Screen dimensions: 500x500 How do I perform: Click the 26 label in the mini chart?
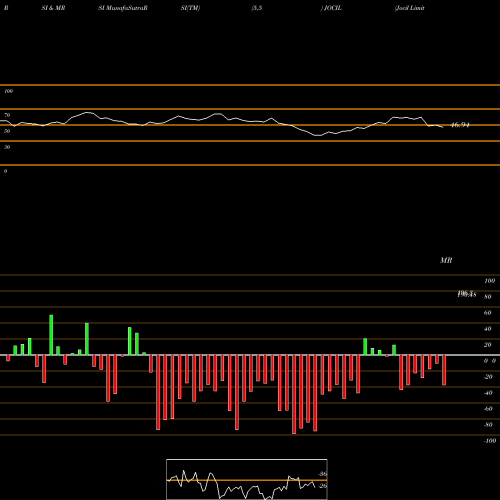tap(323, 486)
